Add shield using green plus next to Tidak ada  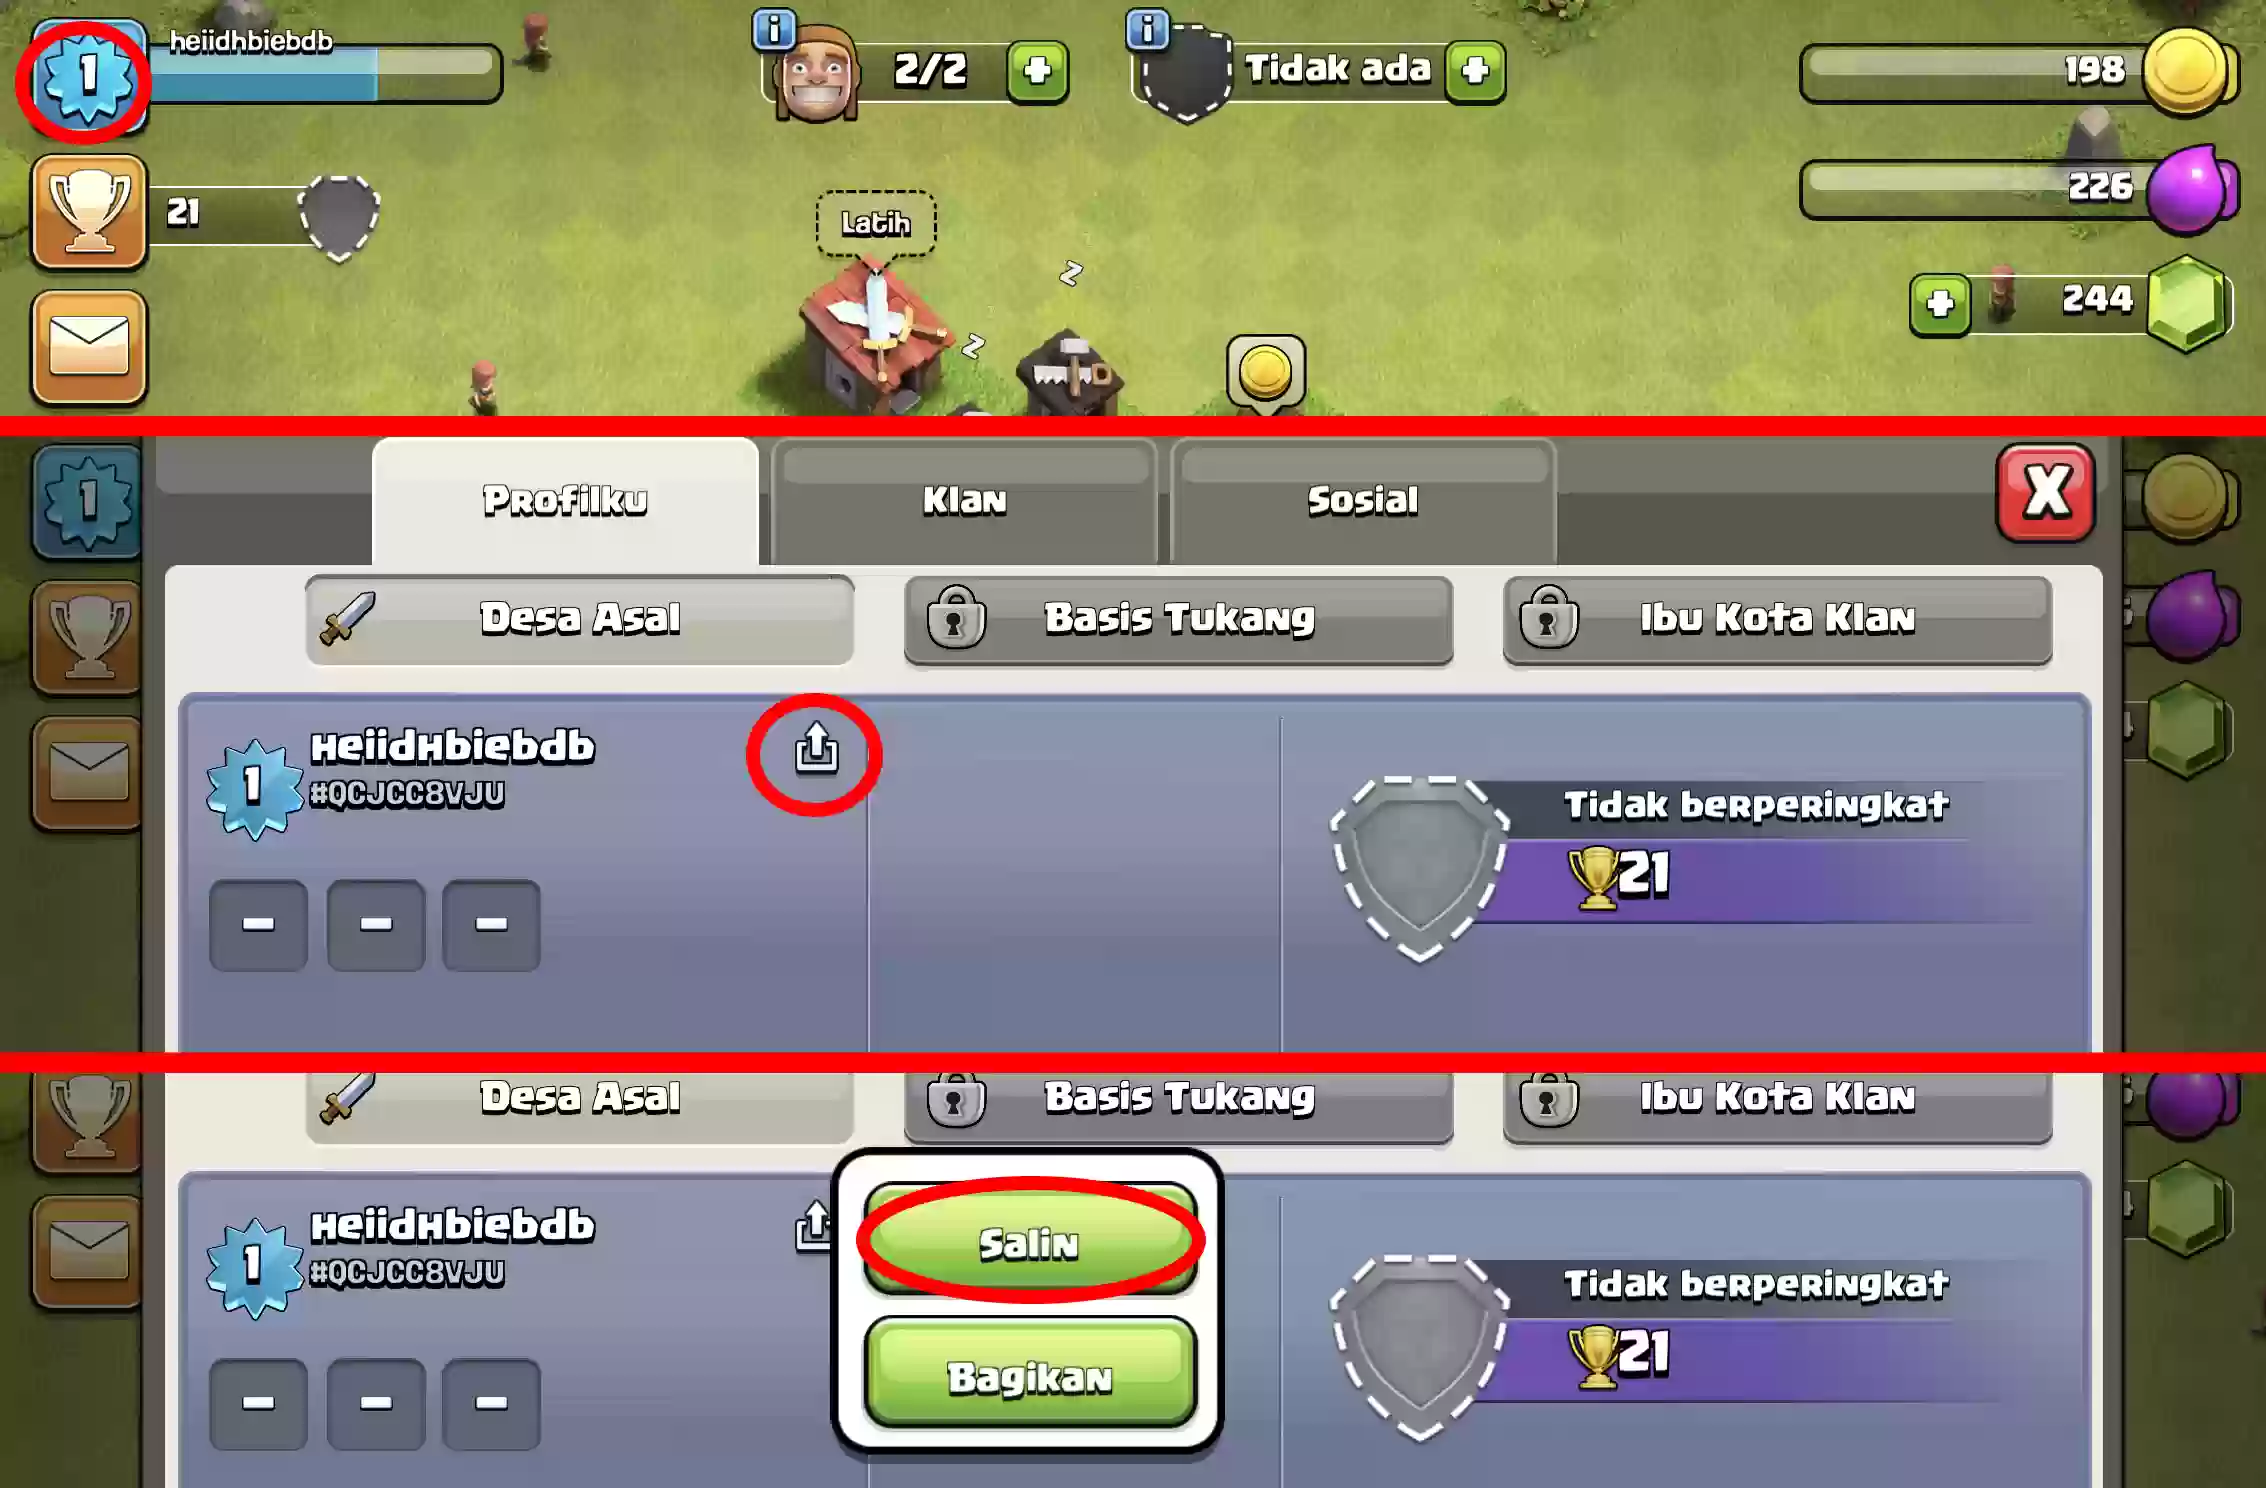click(1475, 72)
